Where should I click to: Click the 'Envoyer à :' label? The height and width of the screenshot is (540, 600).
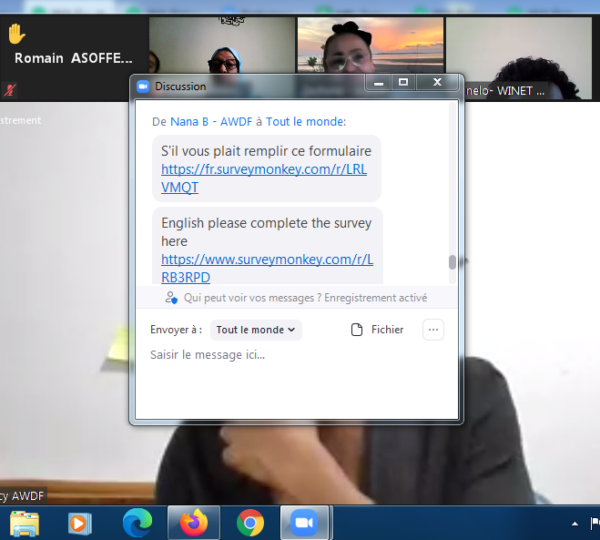(x=176, y=330)
